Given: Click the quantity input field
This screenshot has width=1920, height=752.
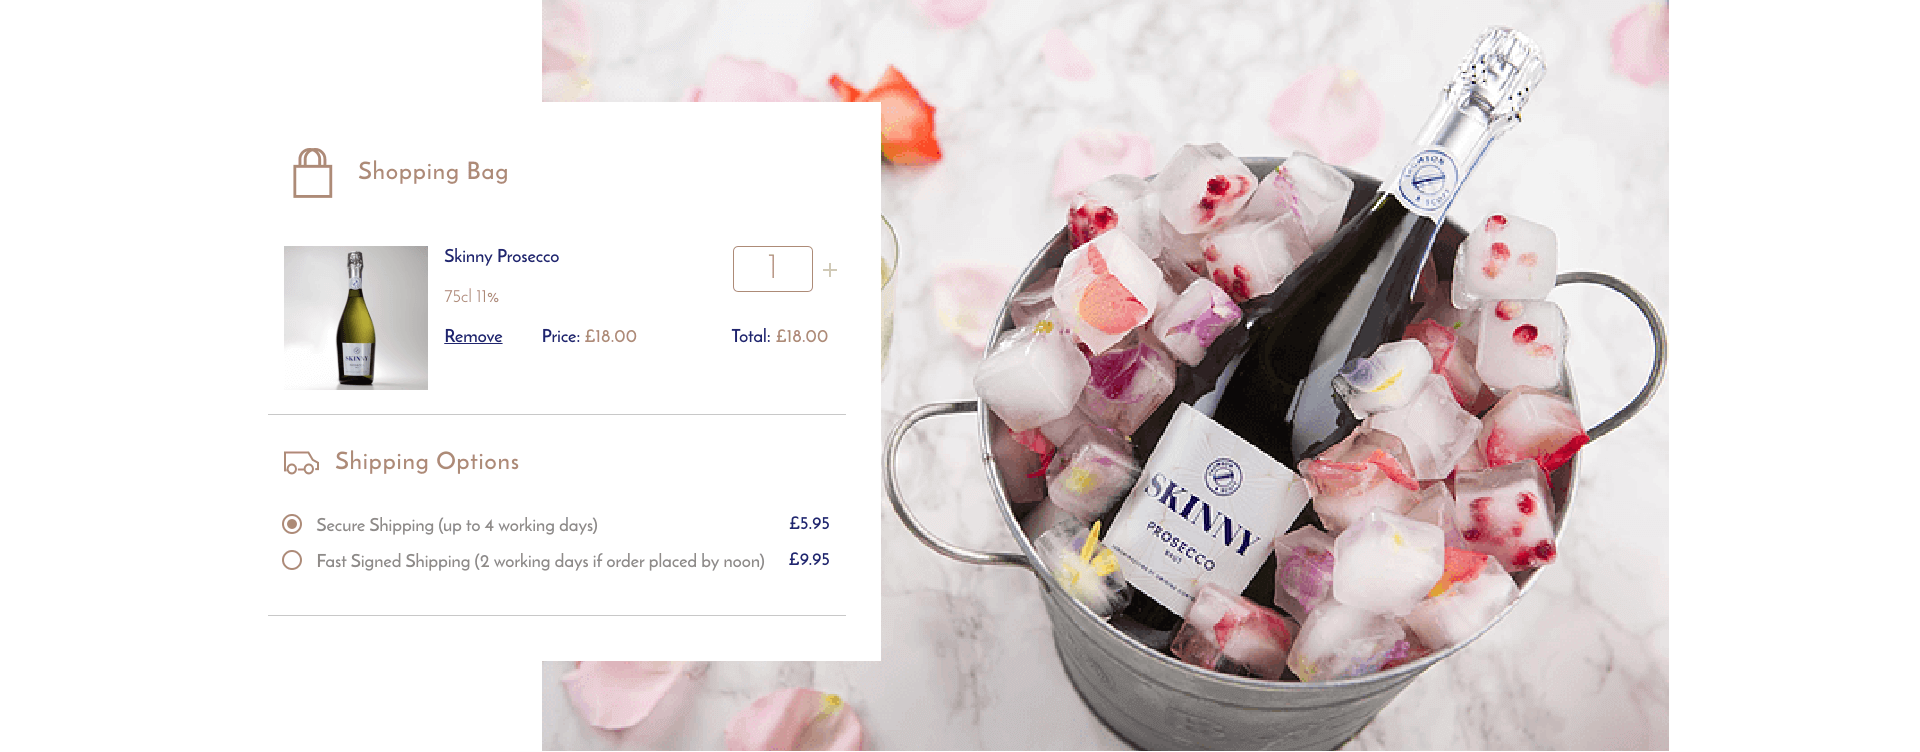Looking at the screenshot, I should point(773,269).
